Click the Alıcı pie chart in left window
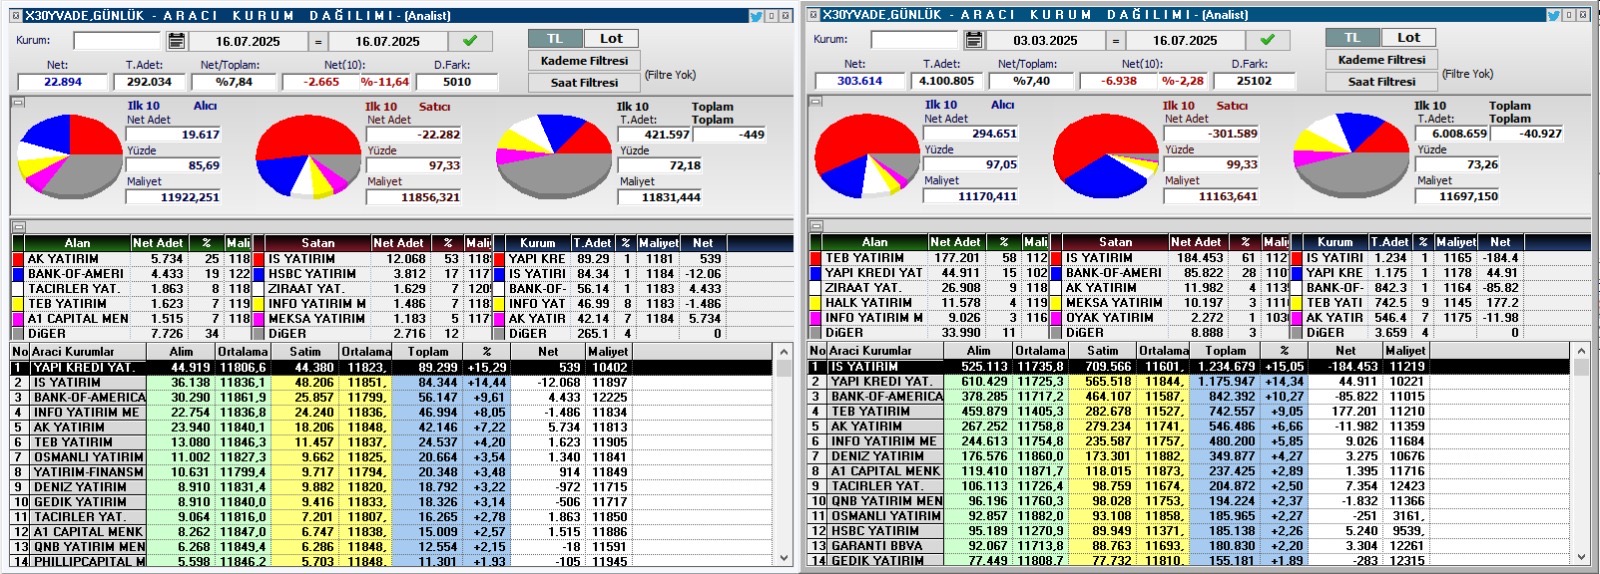The width and height of the screenshot is (1600, 574). point(70,156)
